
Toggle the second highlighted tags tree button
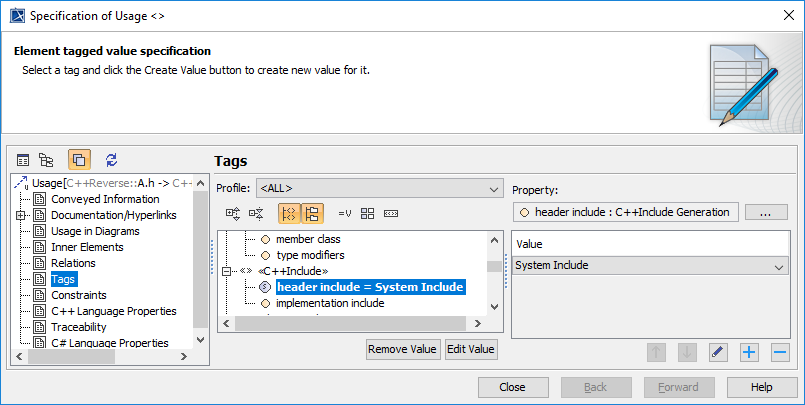(312, 213)
